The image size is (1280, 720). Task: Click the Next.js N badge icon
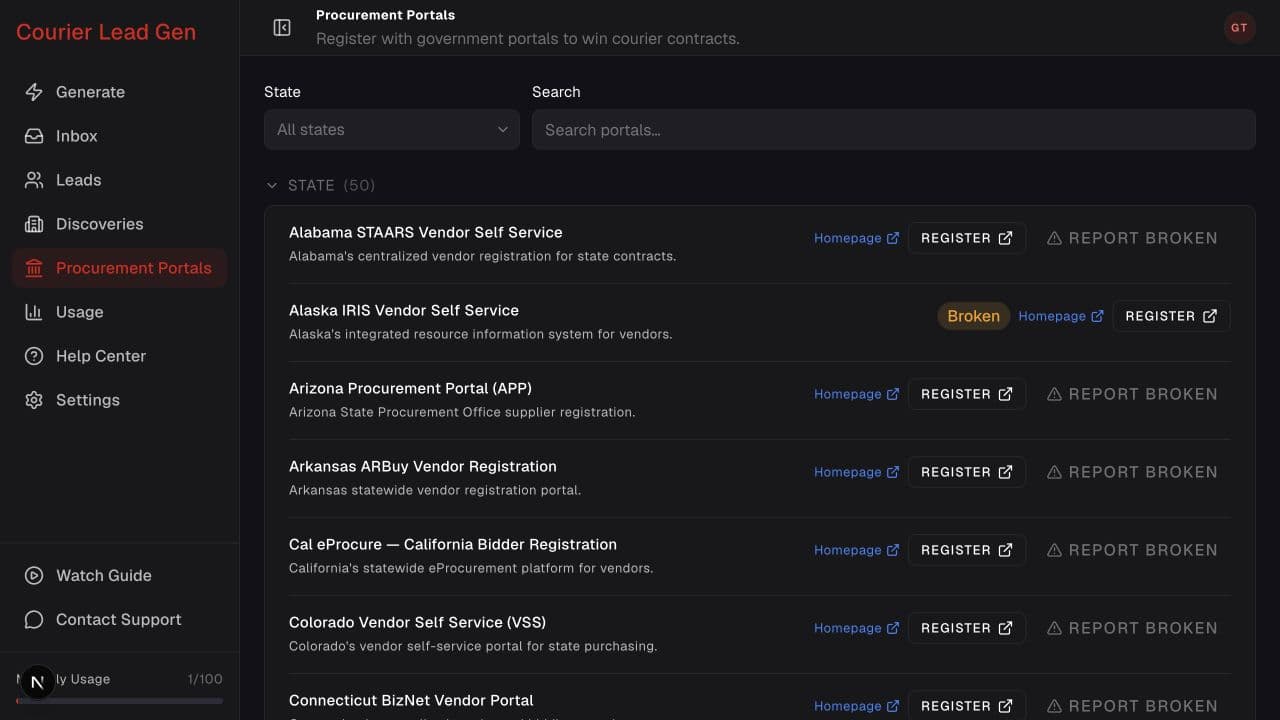38,683
